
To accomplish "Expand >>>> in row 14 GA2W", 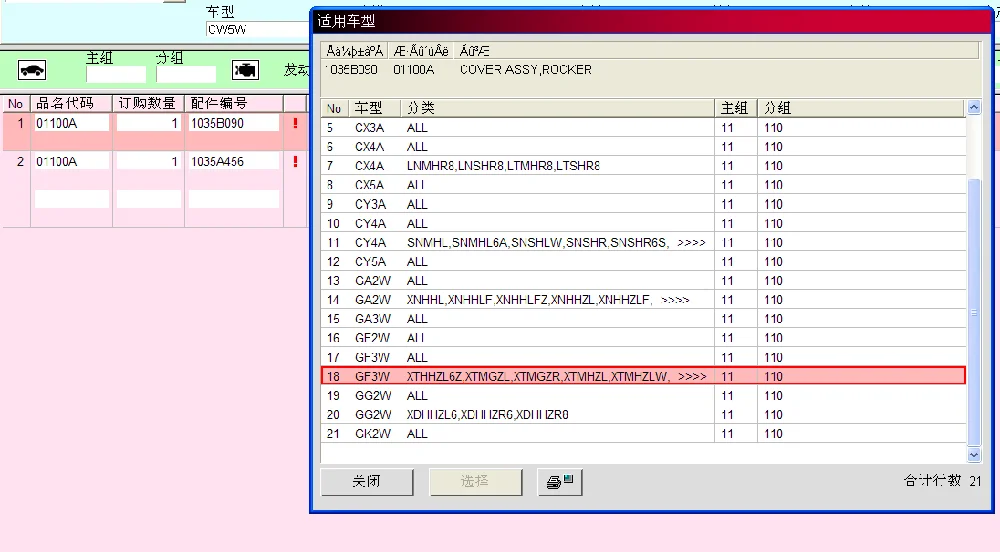I will point(675,300).
